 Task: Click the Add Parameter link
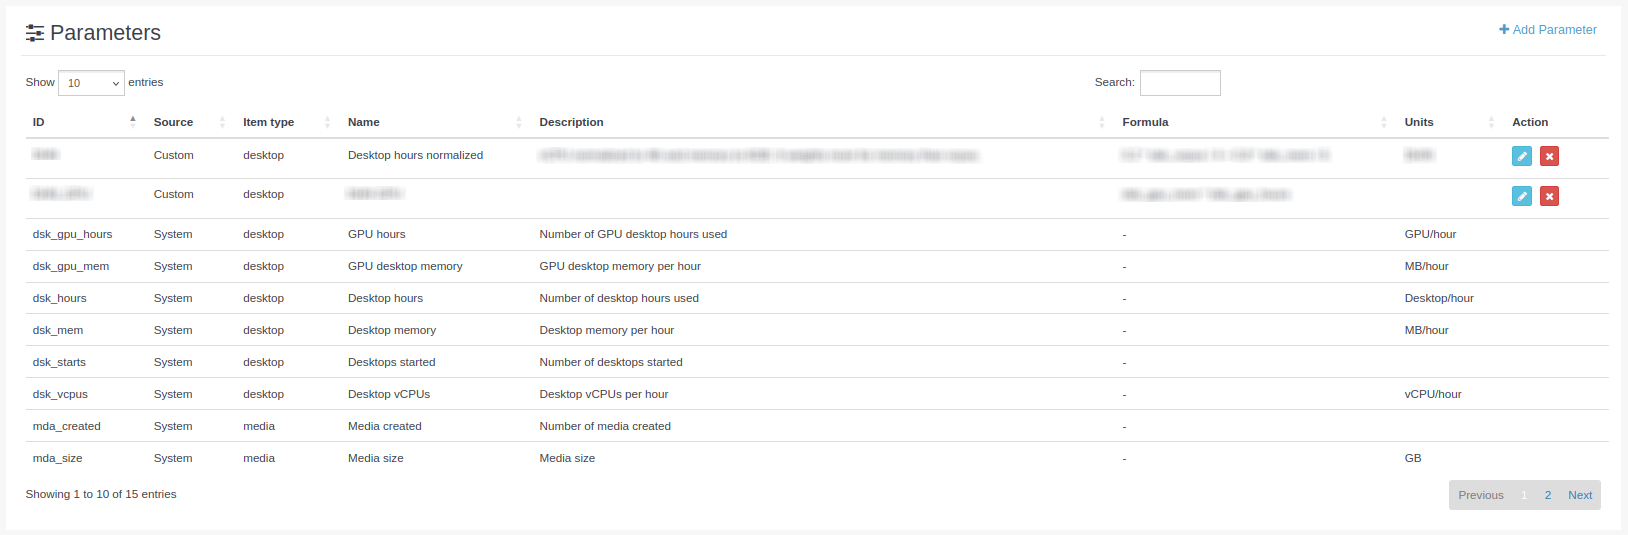pyautogui.click(x=1547, y=30)
